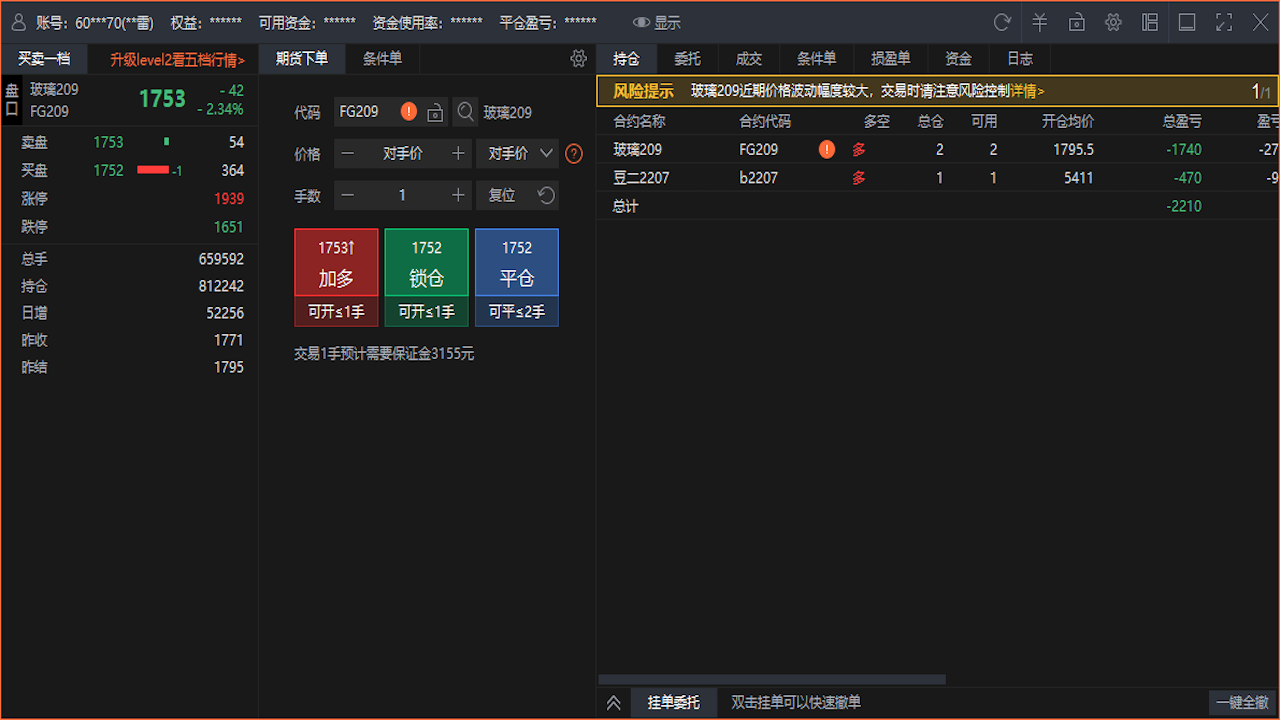Click the 涨停 limit-up price 1939

tap(228, 199)
